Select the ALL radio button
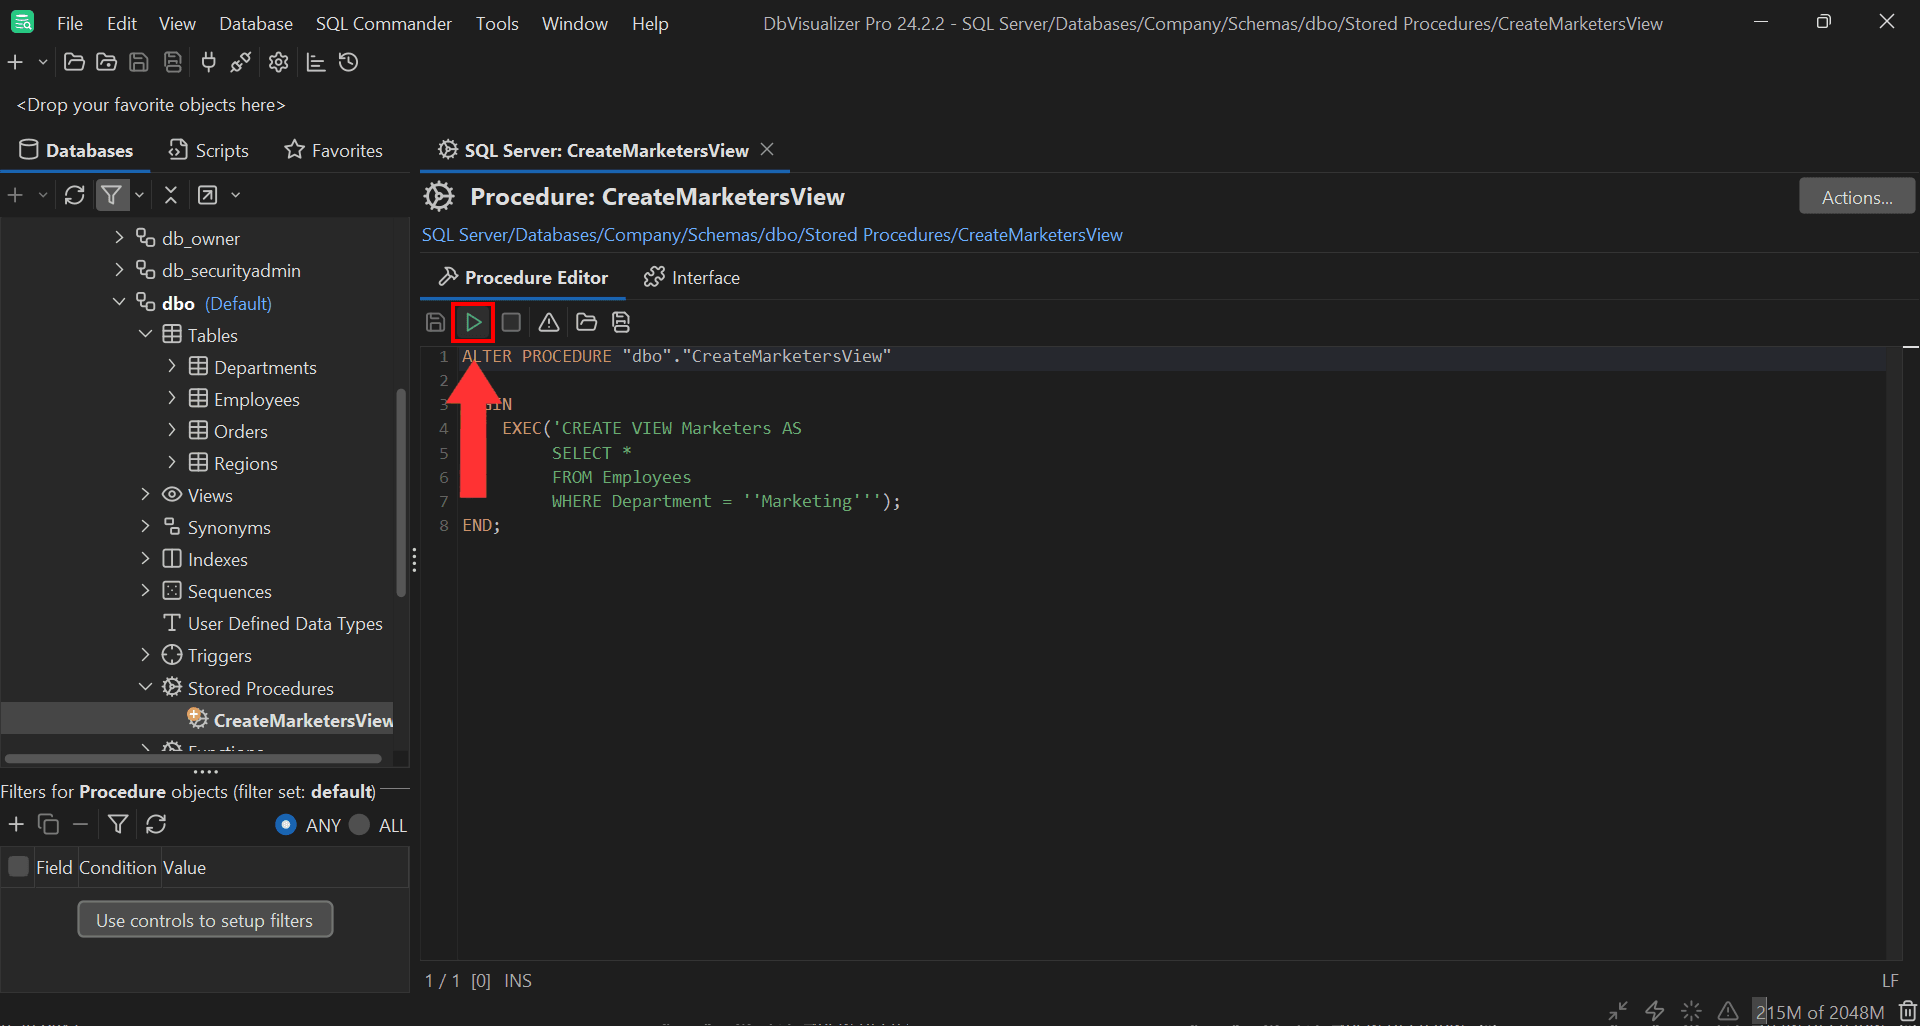The height and width of the screenshot is (1026, 1920). tap(359, 825)
